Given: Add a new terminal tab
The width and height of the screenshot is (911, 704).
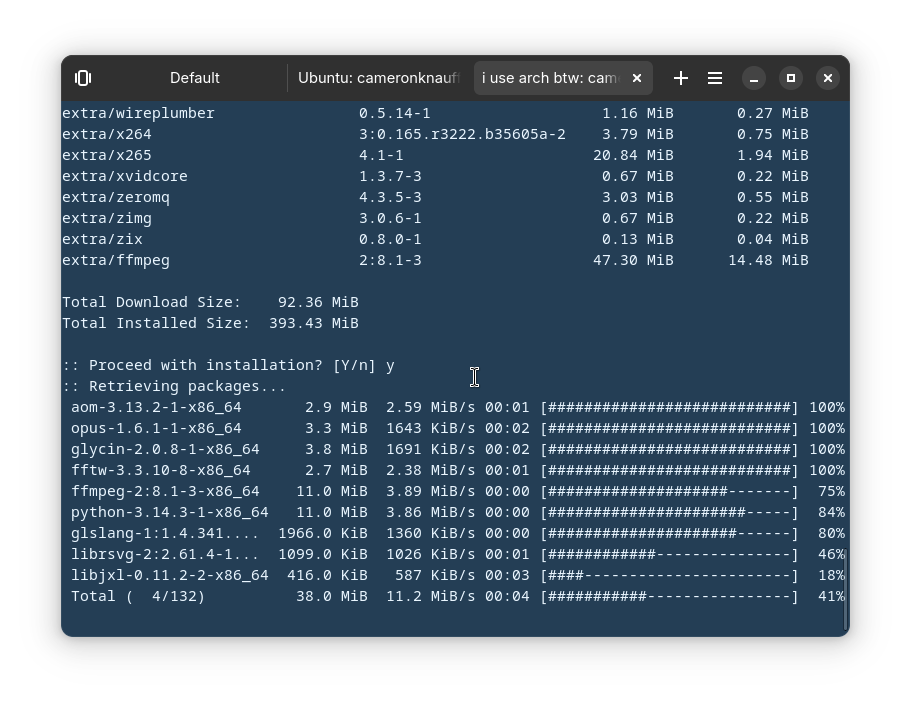Looking at the screenshot, I should tap(681, 78).
